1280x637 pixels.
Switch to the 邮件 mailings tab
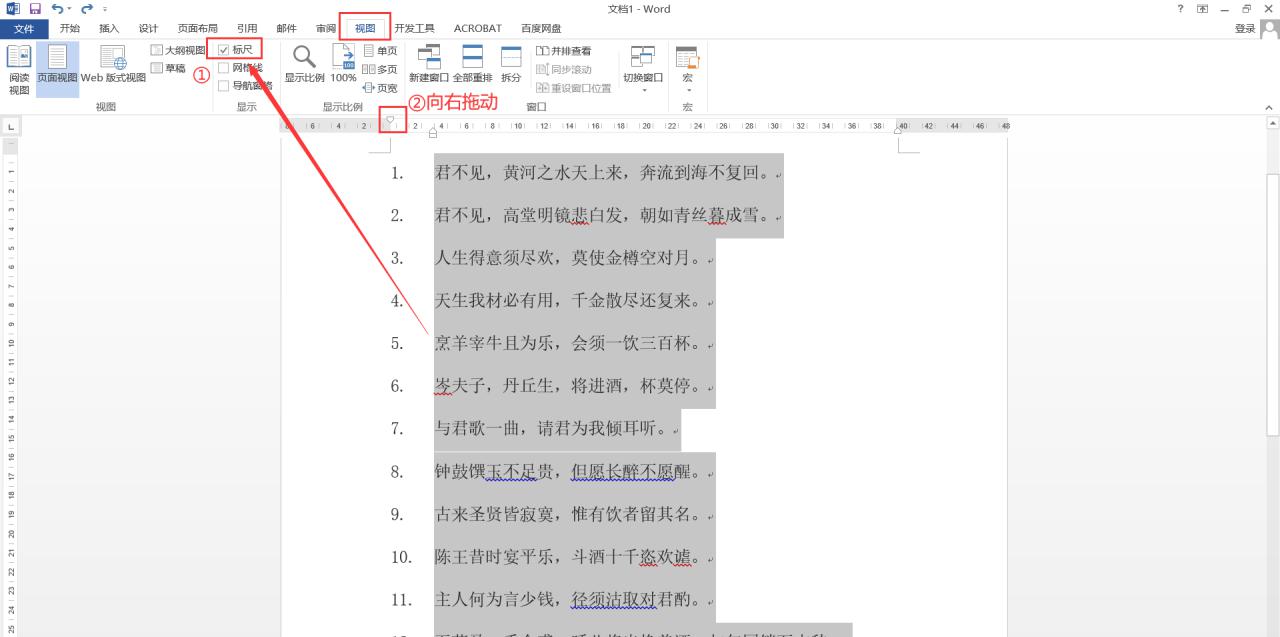click(286, 28)
